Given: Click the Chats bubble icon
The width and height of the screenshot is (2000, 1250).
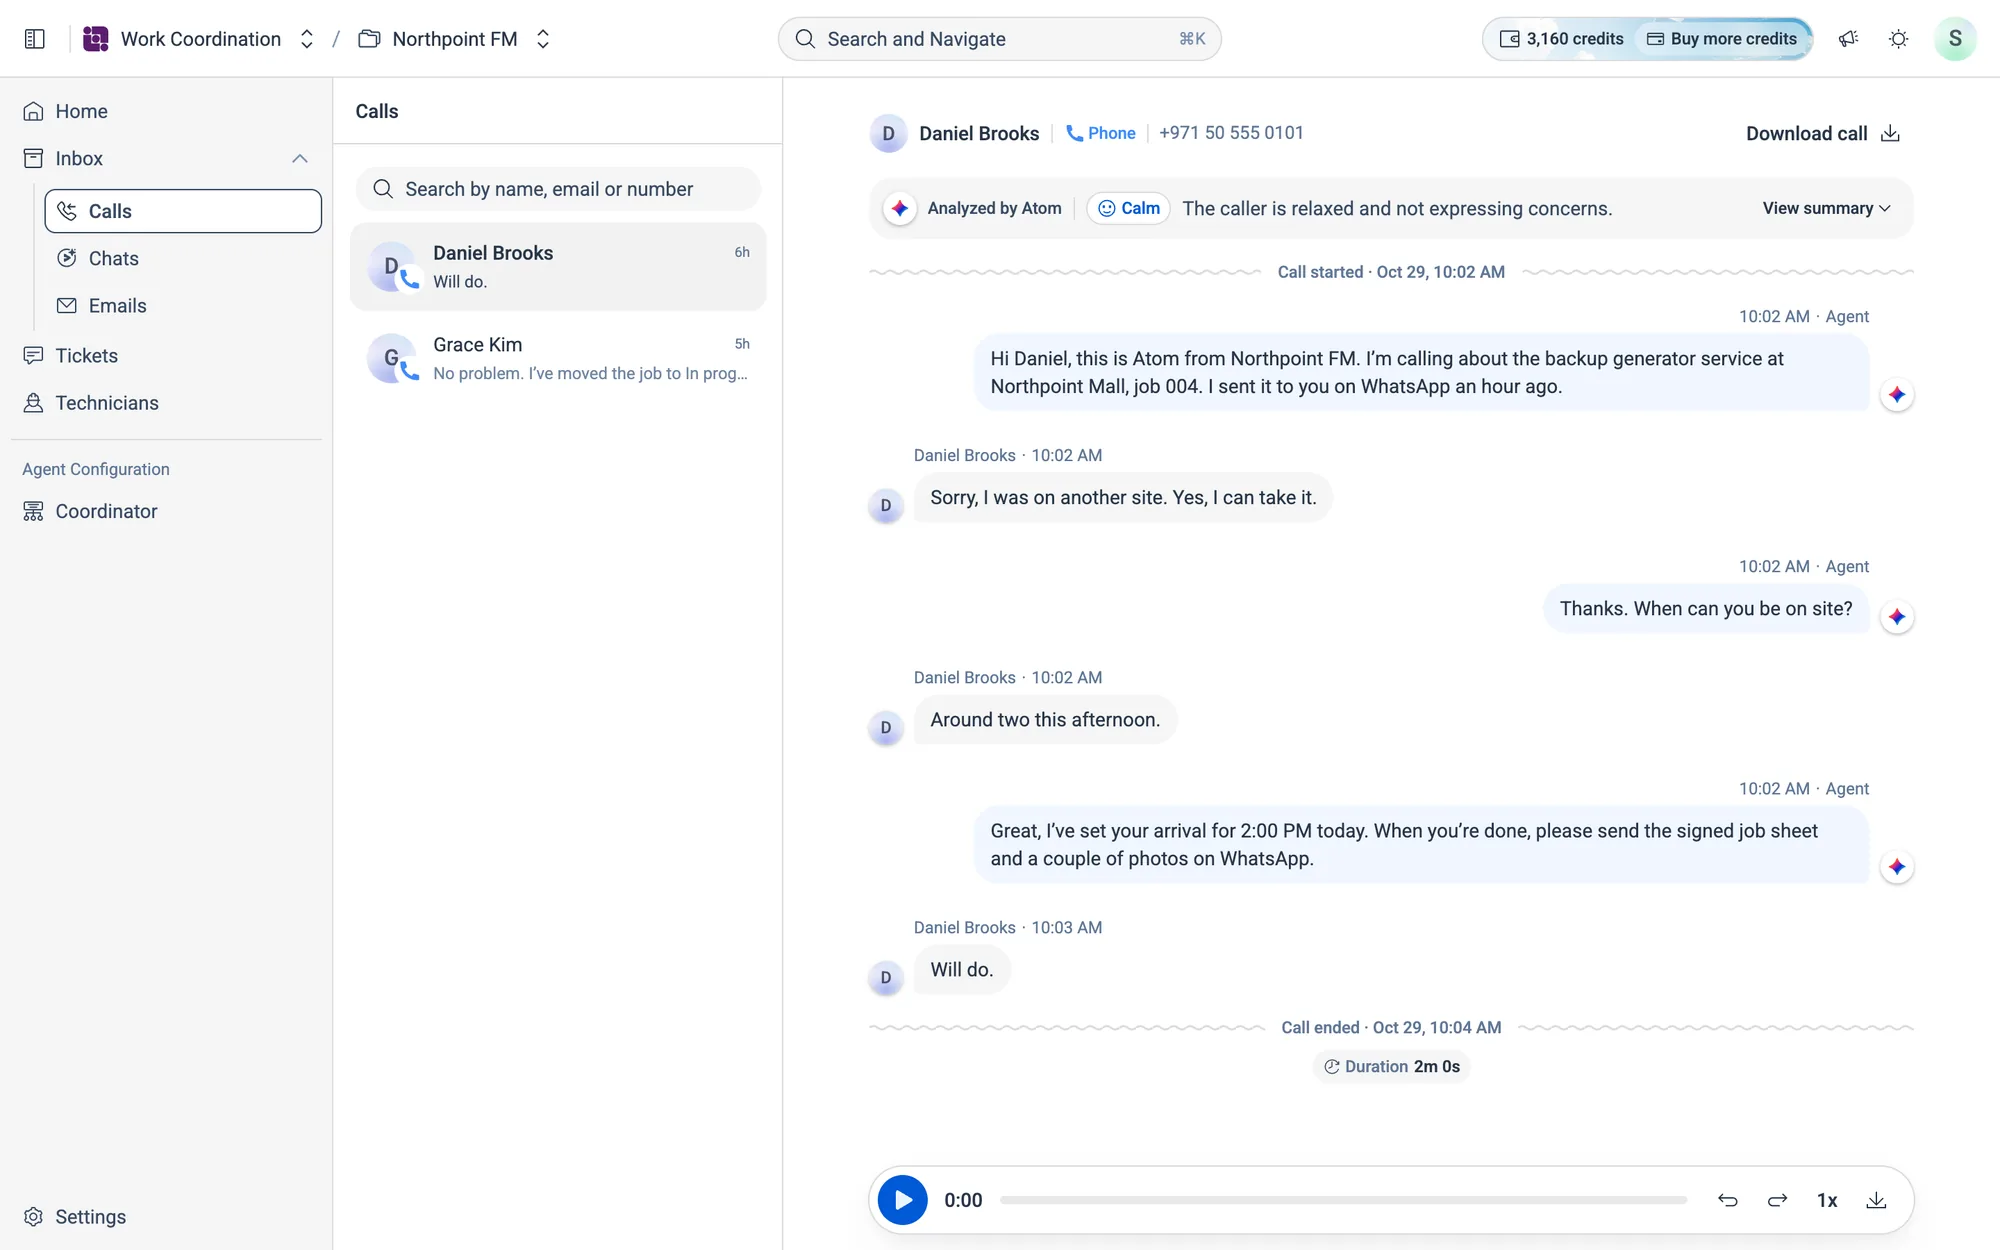Looking at the screenshot, I should (x=67, y=258).
